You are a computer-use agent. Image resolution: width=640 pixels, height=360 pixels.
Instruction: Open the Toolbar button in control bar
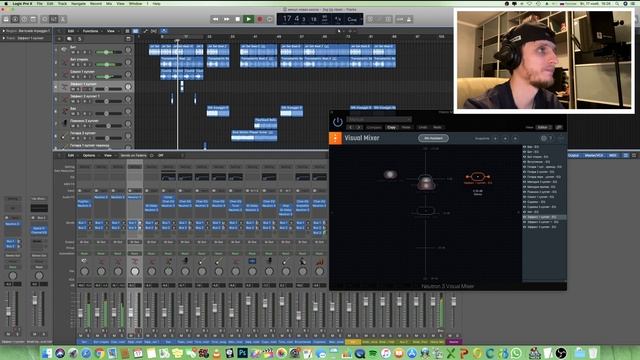pyautogui.click(x=33, y=19)
